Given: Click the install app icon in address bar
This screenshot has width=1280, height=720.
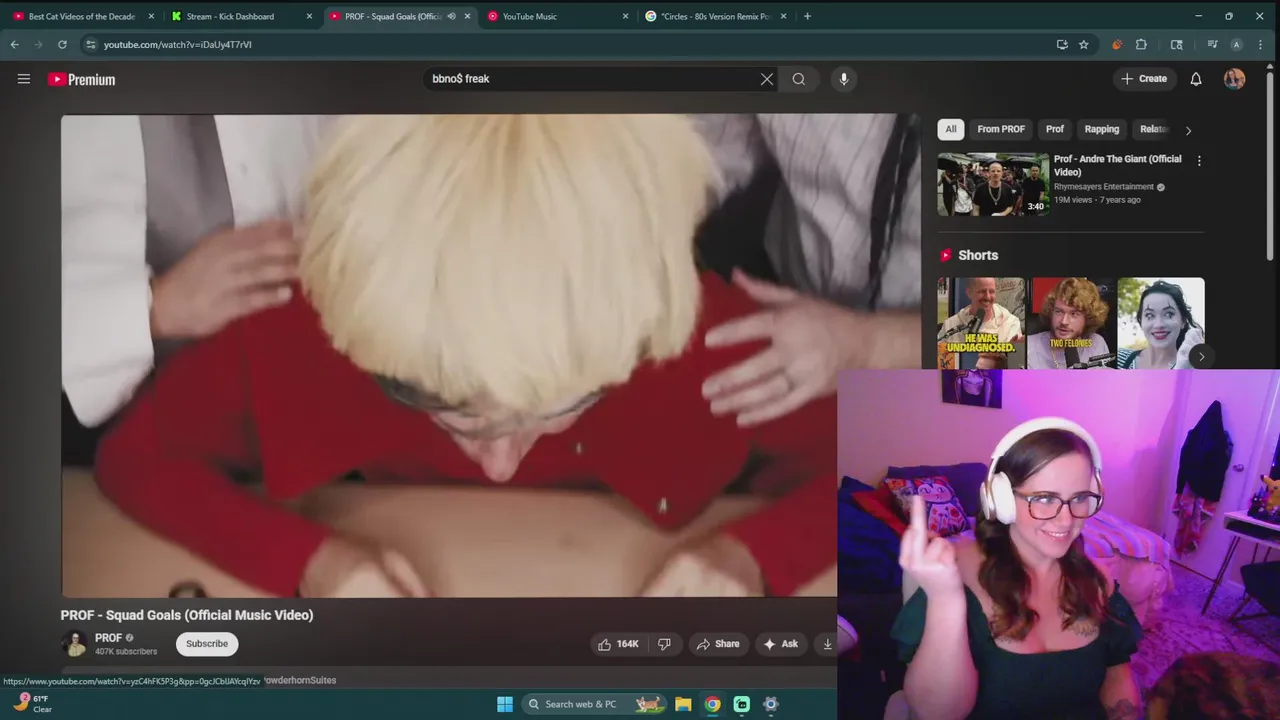Looking at the screenshot, I should [1062, 44].
